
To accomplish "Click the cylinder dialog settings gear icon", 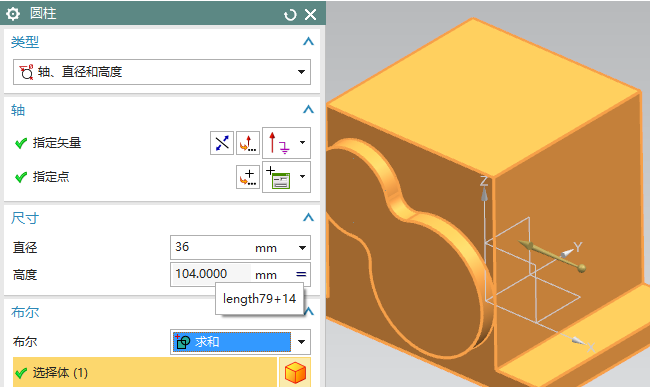I will tap(13, 14).
